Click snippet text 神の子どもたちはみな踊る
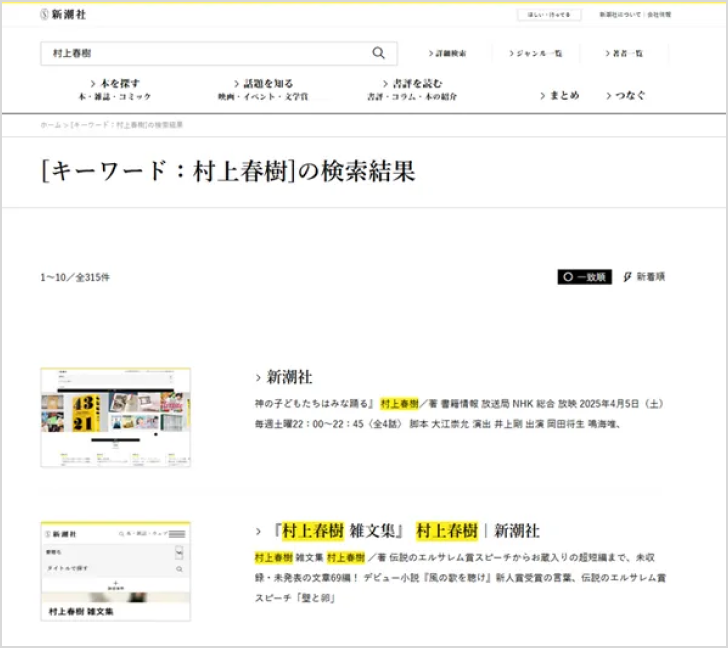 pyautogui.click(x=312, y=404)
